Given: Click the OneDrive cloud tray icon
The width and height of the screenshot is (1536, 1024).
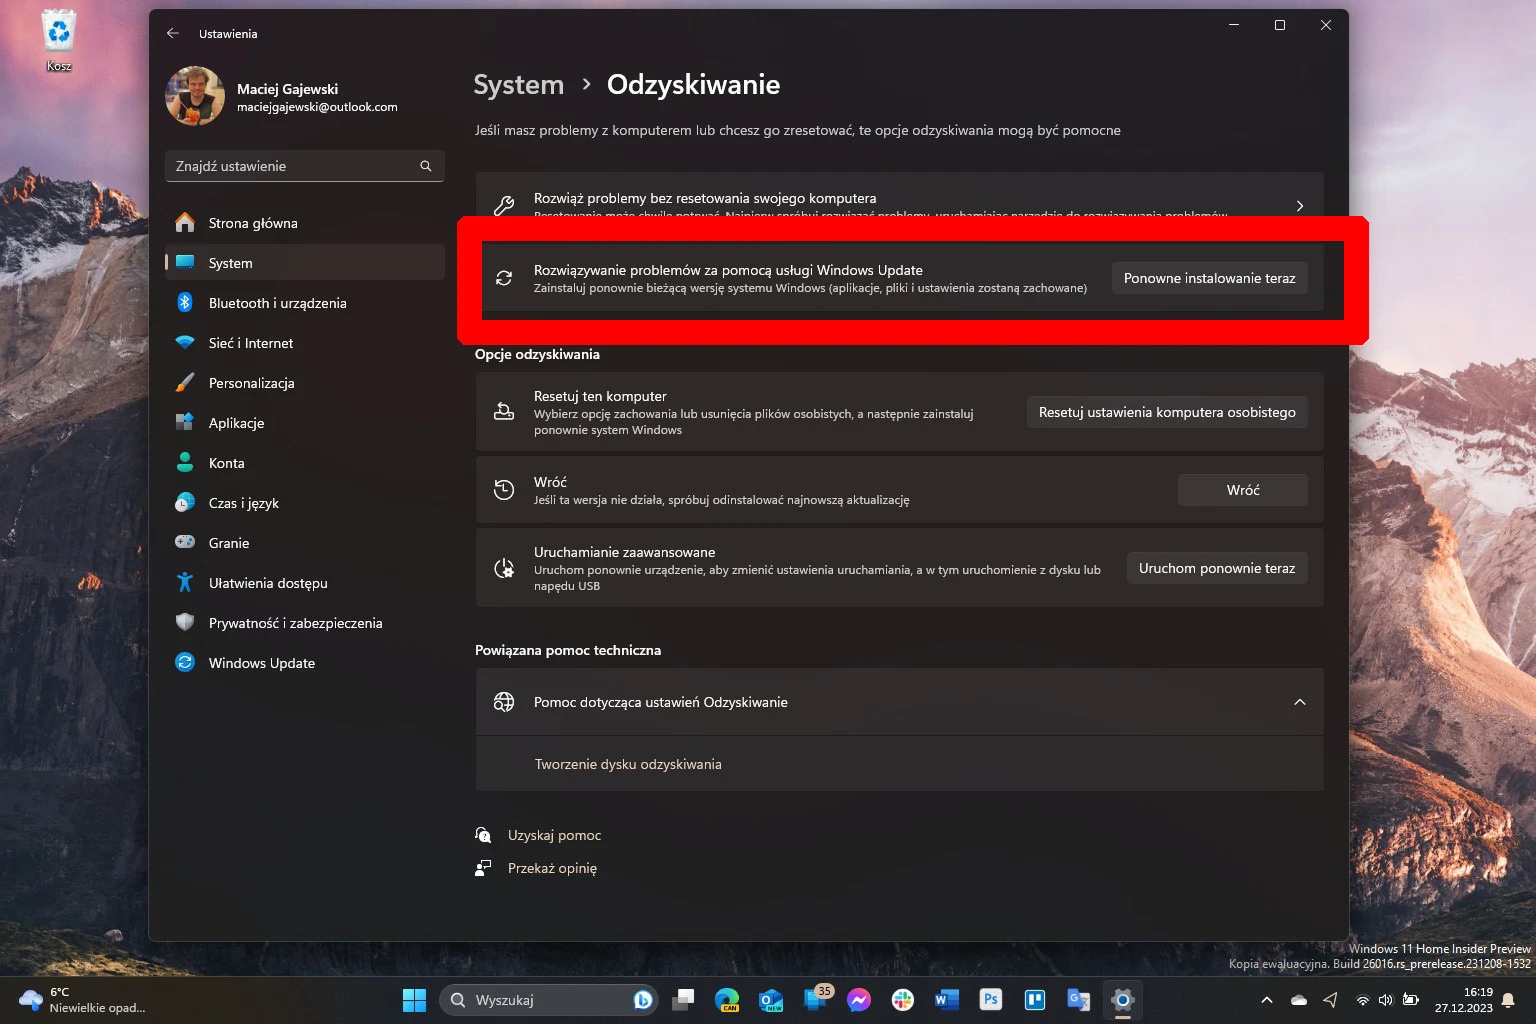Looking at the screenshot, I should (x=1299, y=1000).
